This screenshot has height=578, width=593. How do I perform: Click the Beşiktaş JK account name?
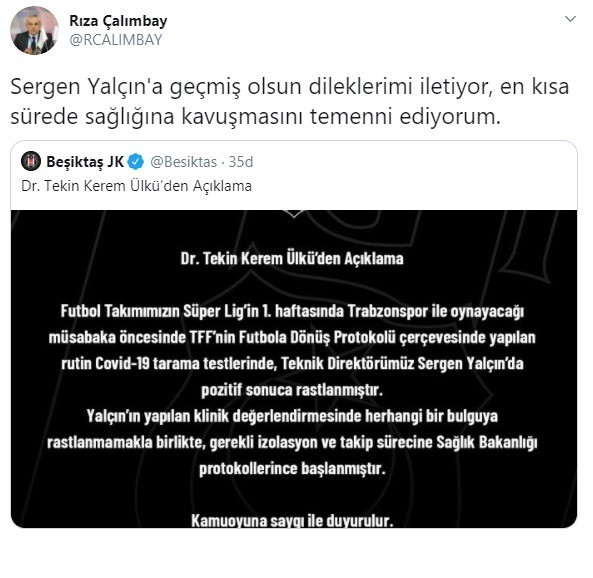(x=85, y=162)
